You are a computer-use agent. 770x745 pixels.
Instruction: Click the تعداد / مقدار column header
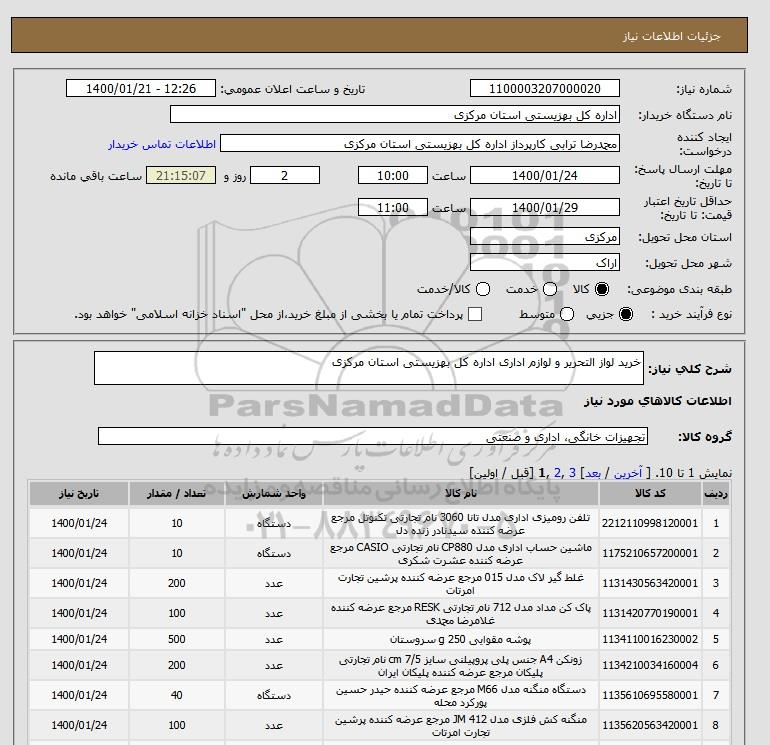coord(177,494)
